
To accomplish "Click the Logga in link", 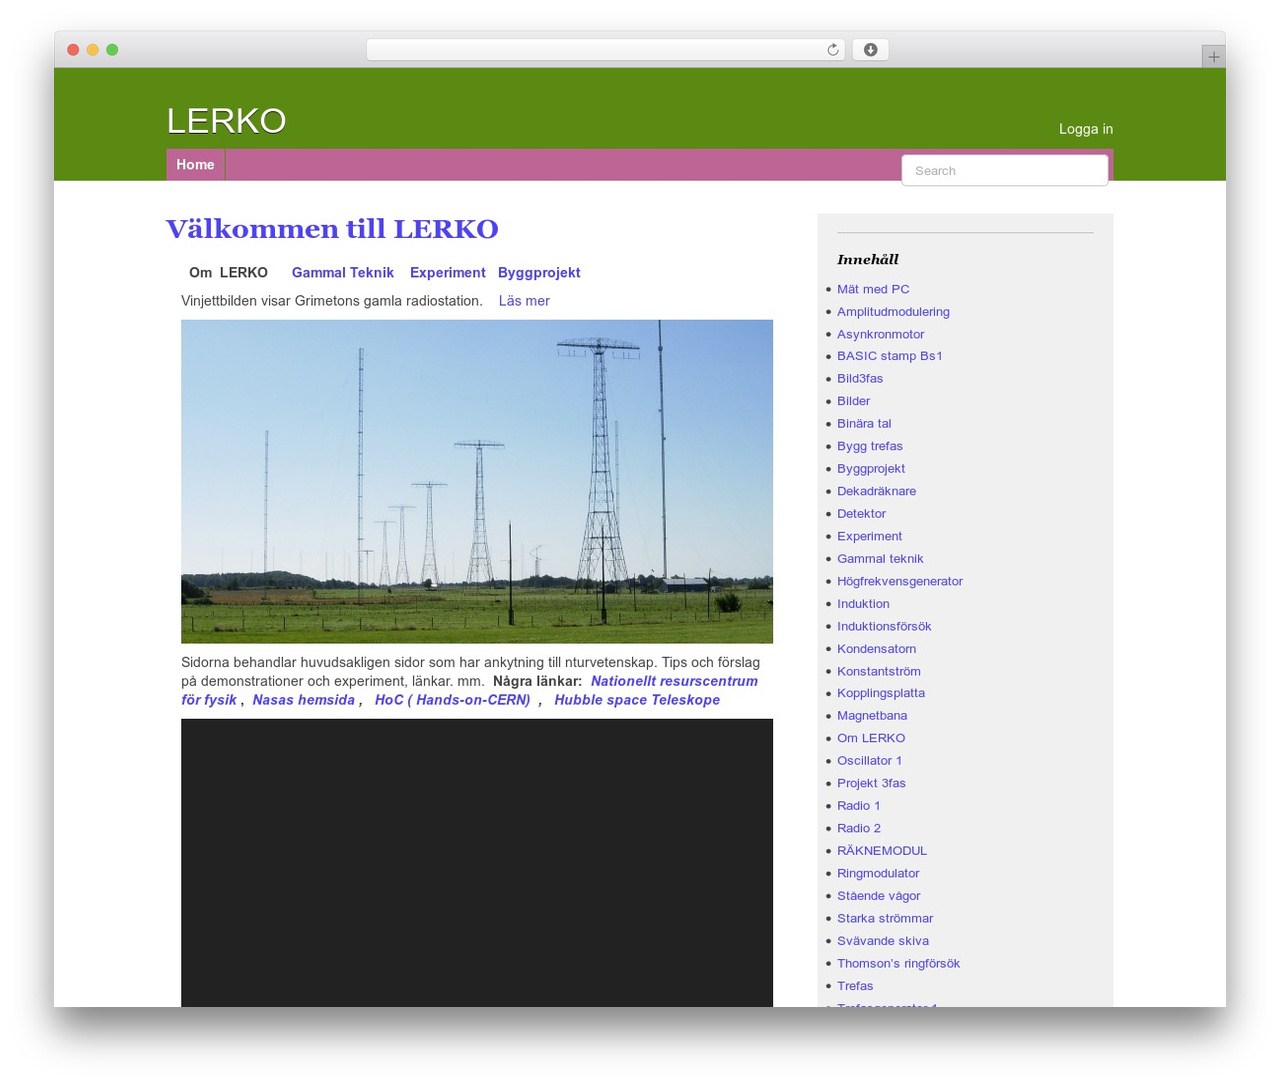I will click(1086, 129).
